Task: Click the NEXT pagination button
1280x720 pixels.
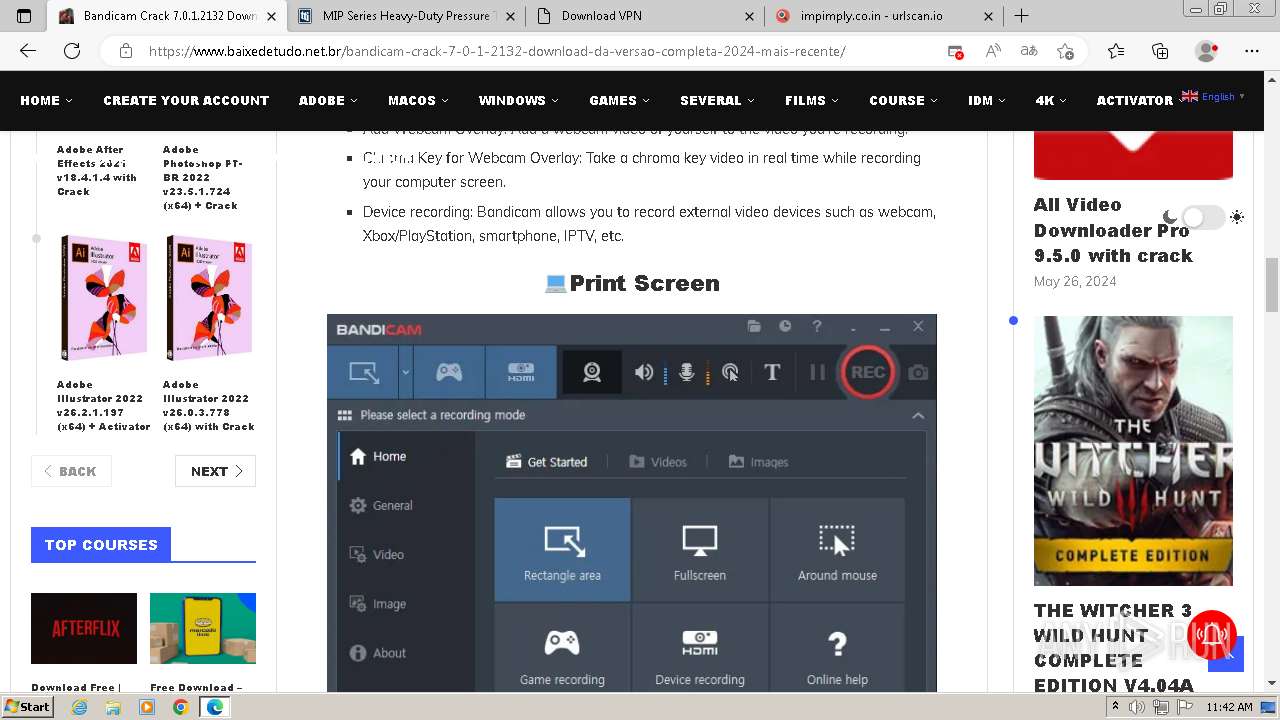Action: (215, 471)
